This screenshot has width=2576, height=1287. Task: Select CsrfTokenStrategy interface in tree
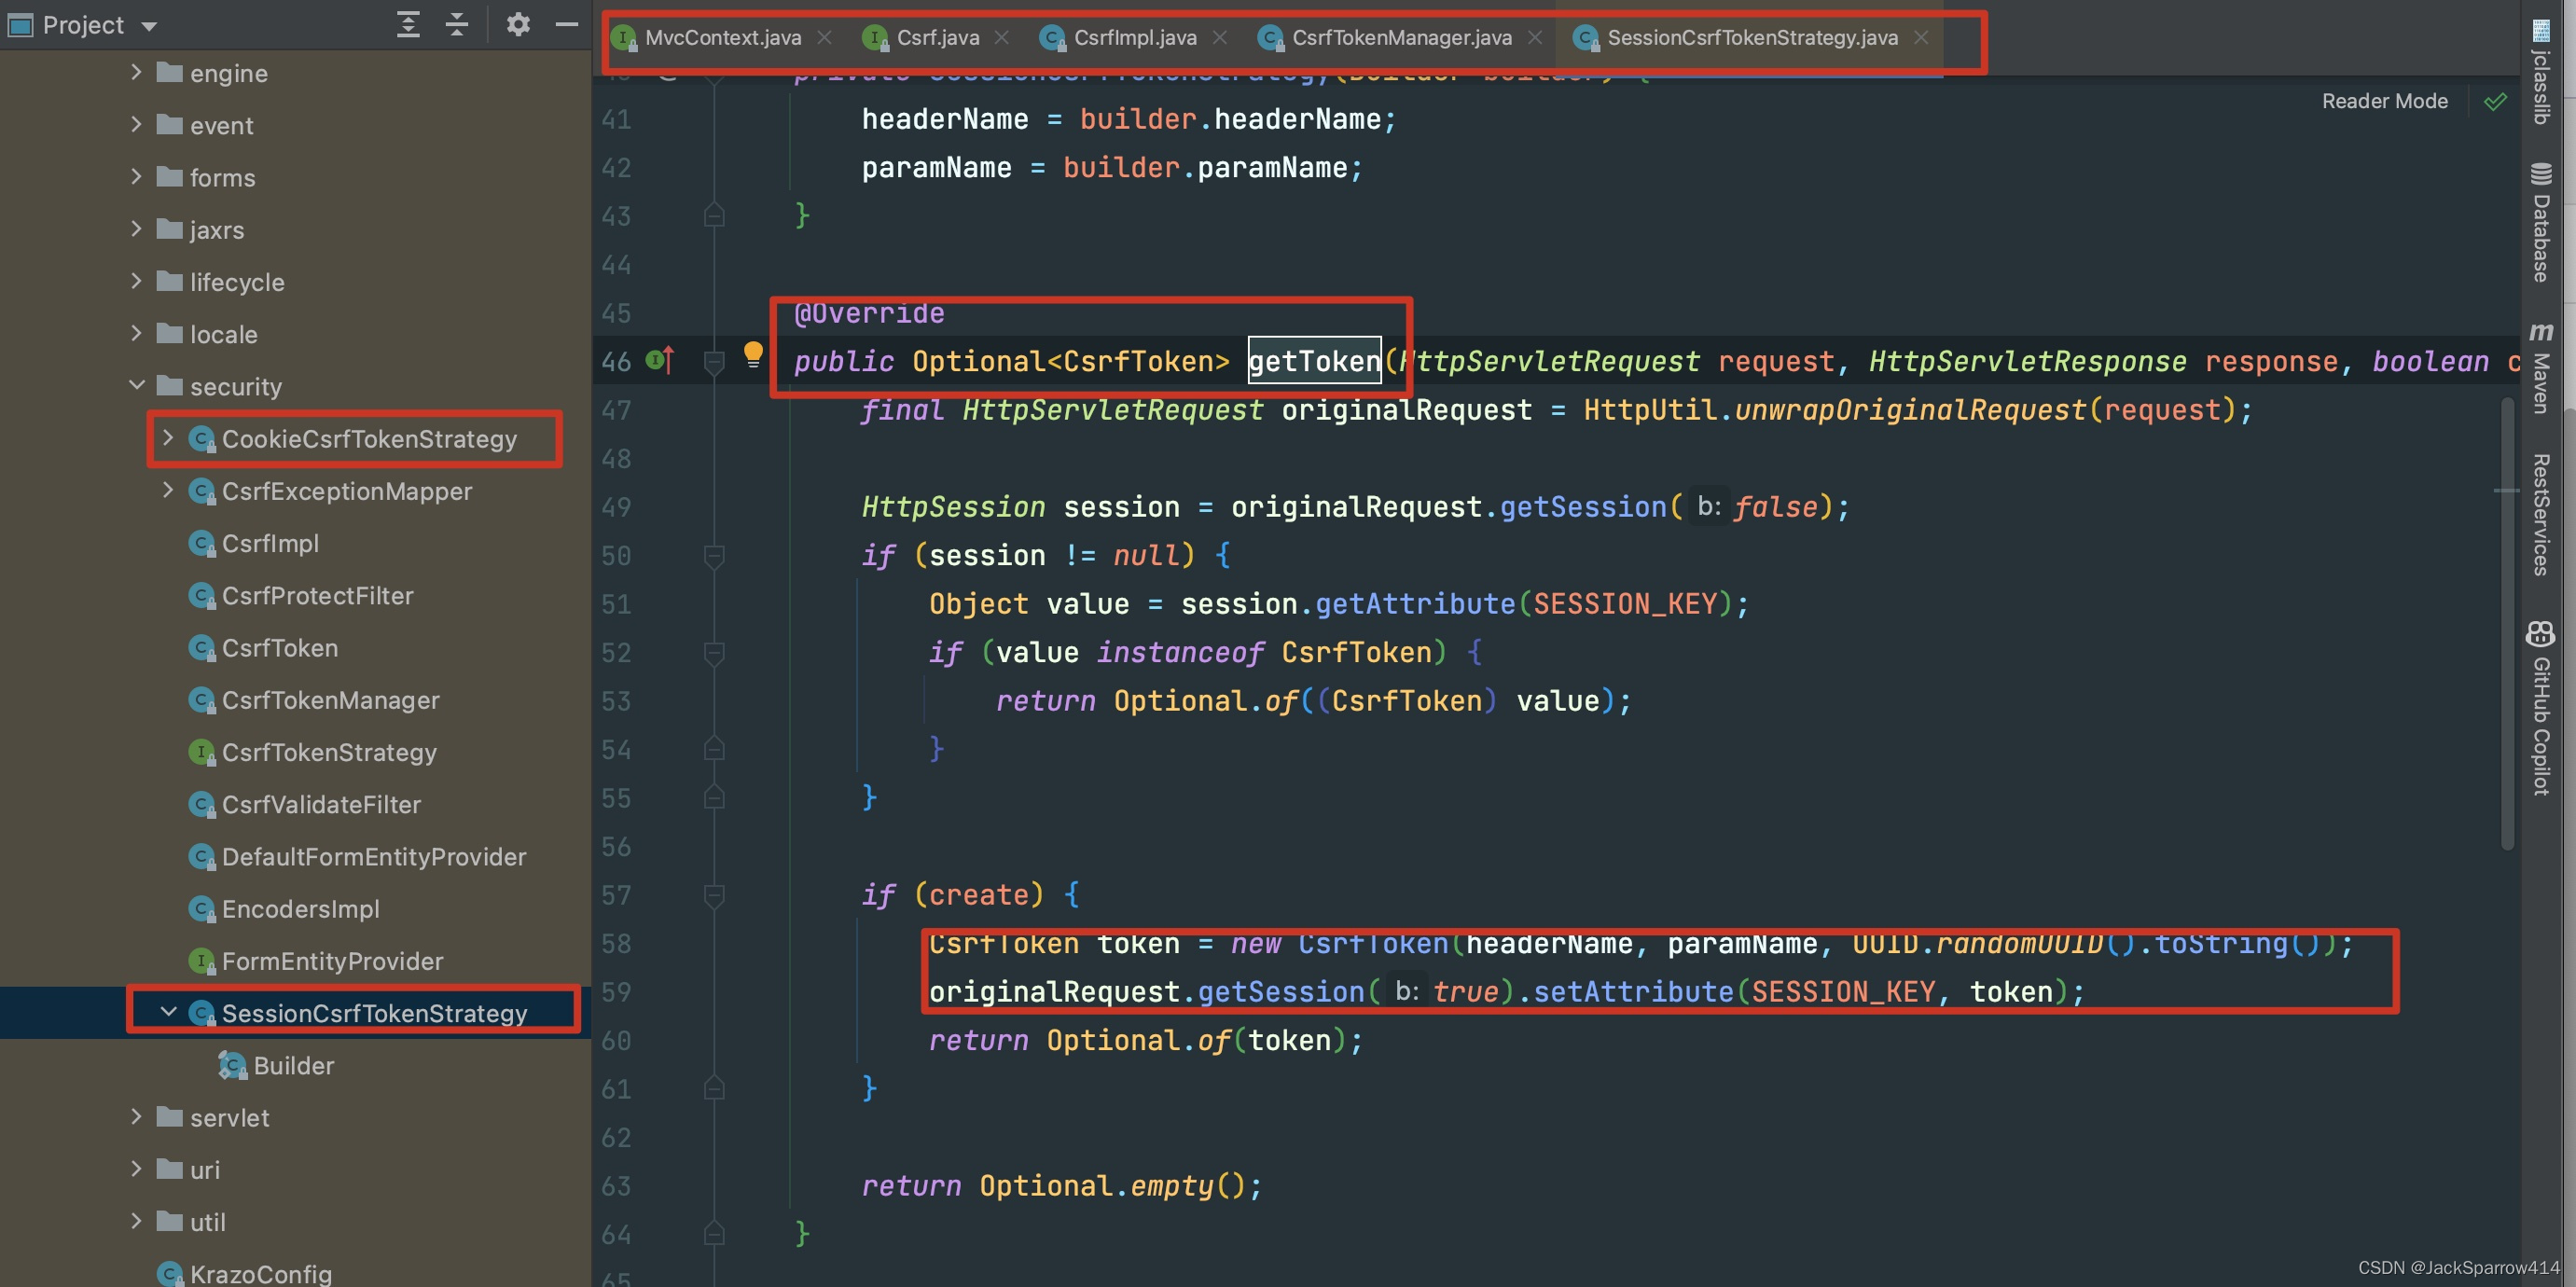[x=329, y=752]
